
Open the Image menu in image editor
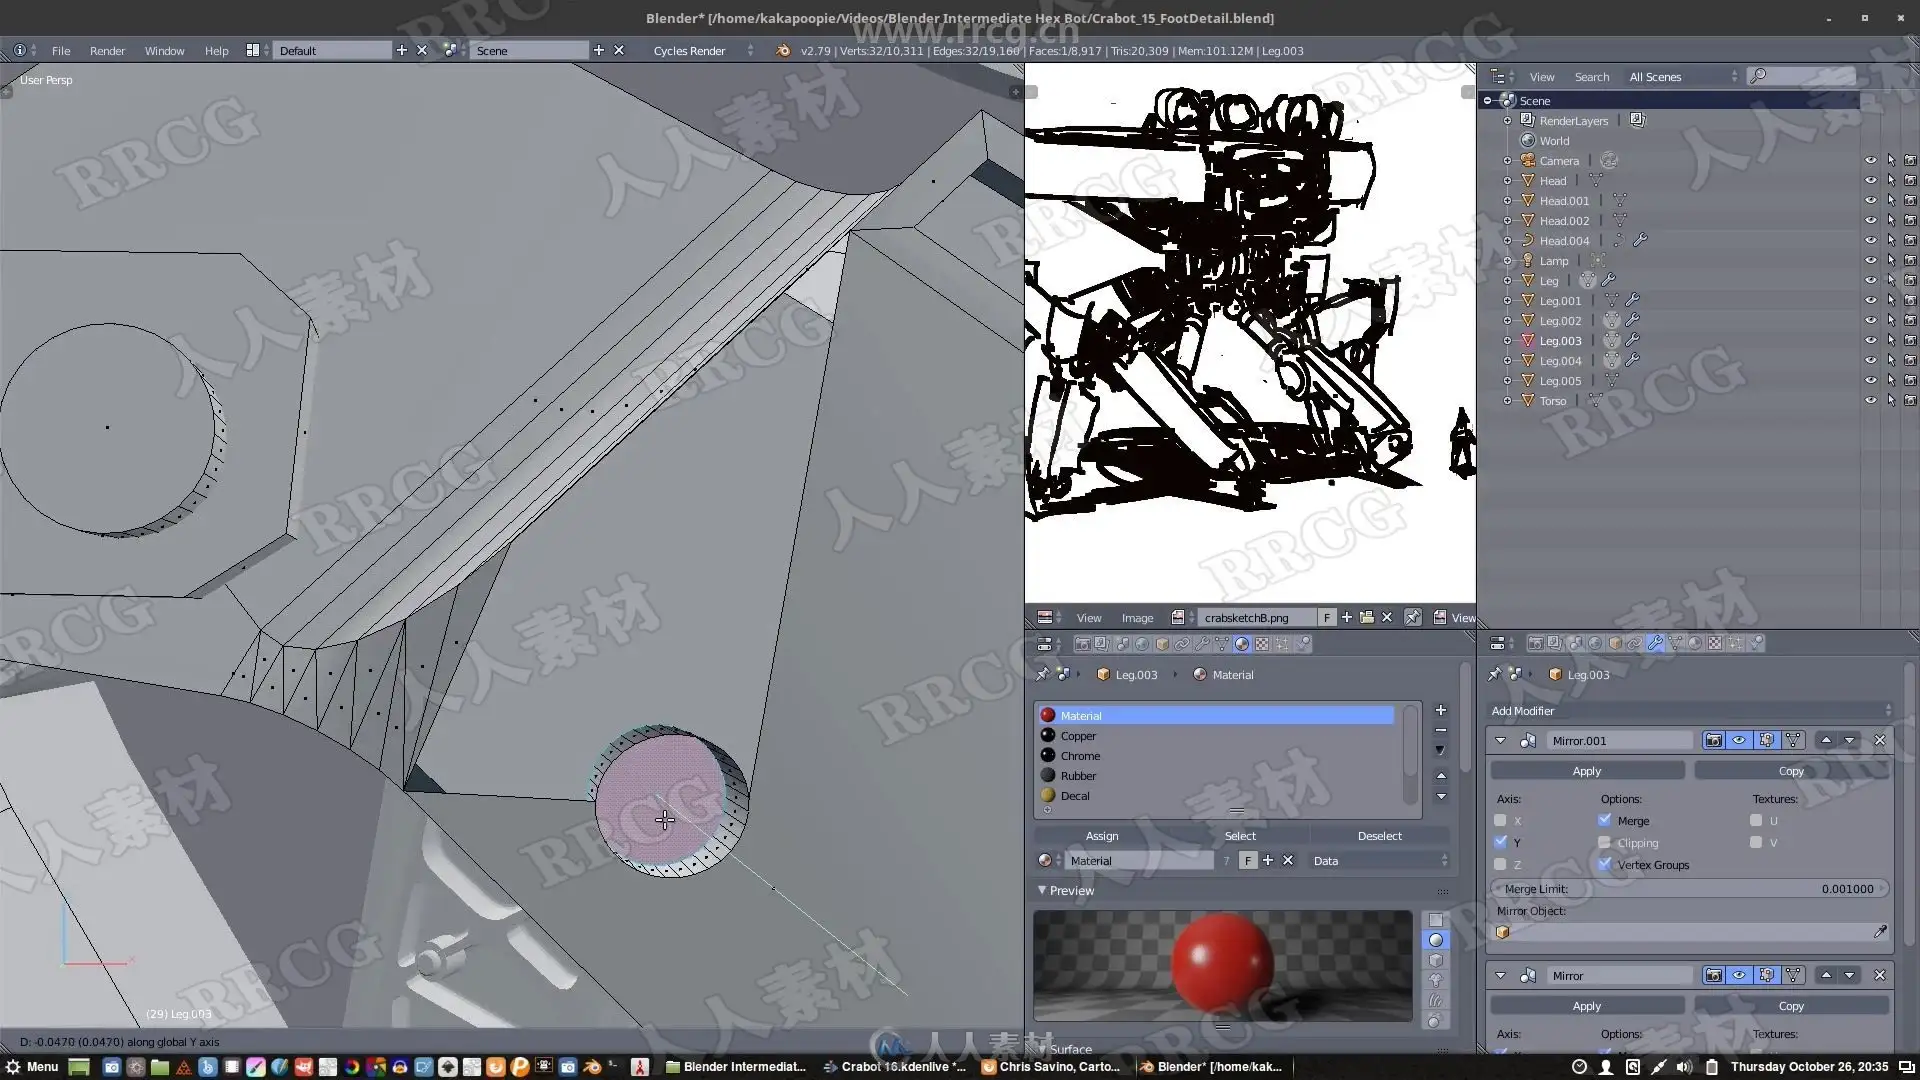(x=1137, y=617)
